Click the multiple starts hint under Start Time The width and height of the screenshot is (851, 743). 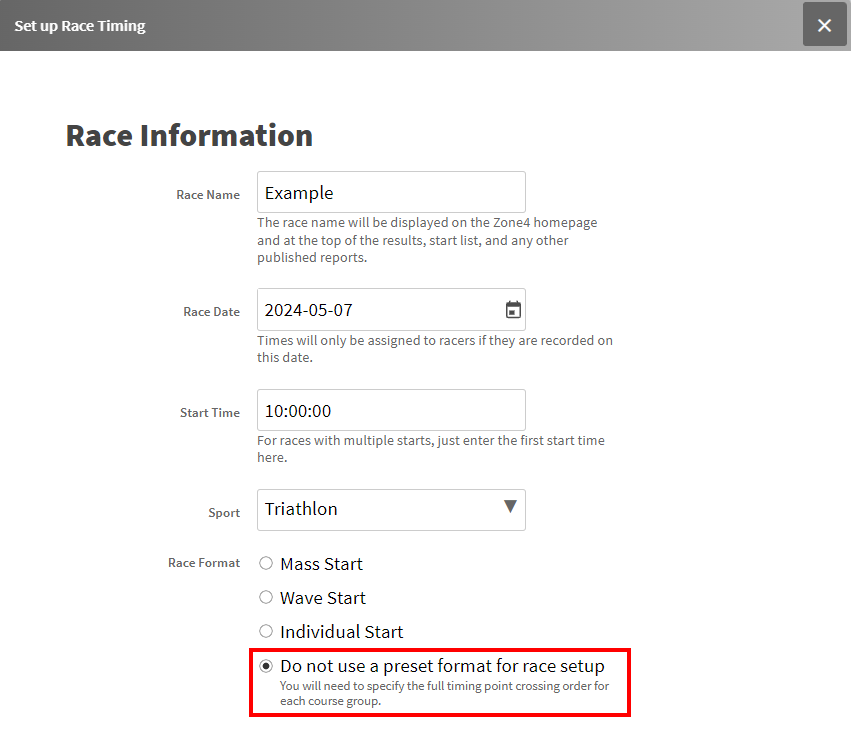[430, 449]
